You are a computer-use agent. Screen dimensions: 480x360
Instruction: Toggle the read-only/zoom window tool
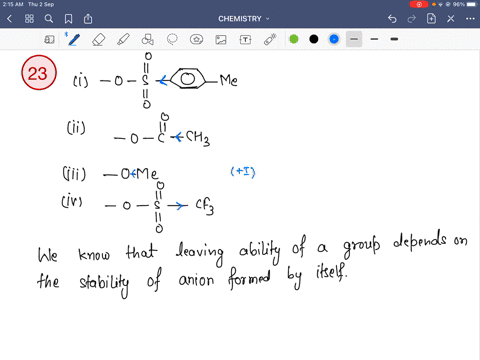click(49, 40)
